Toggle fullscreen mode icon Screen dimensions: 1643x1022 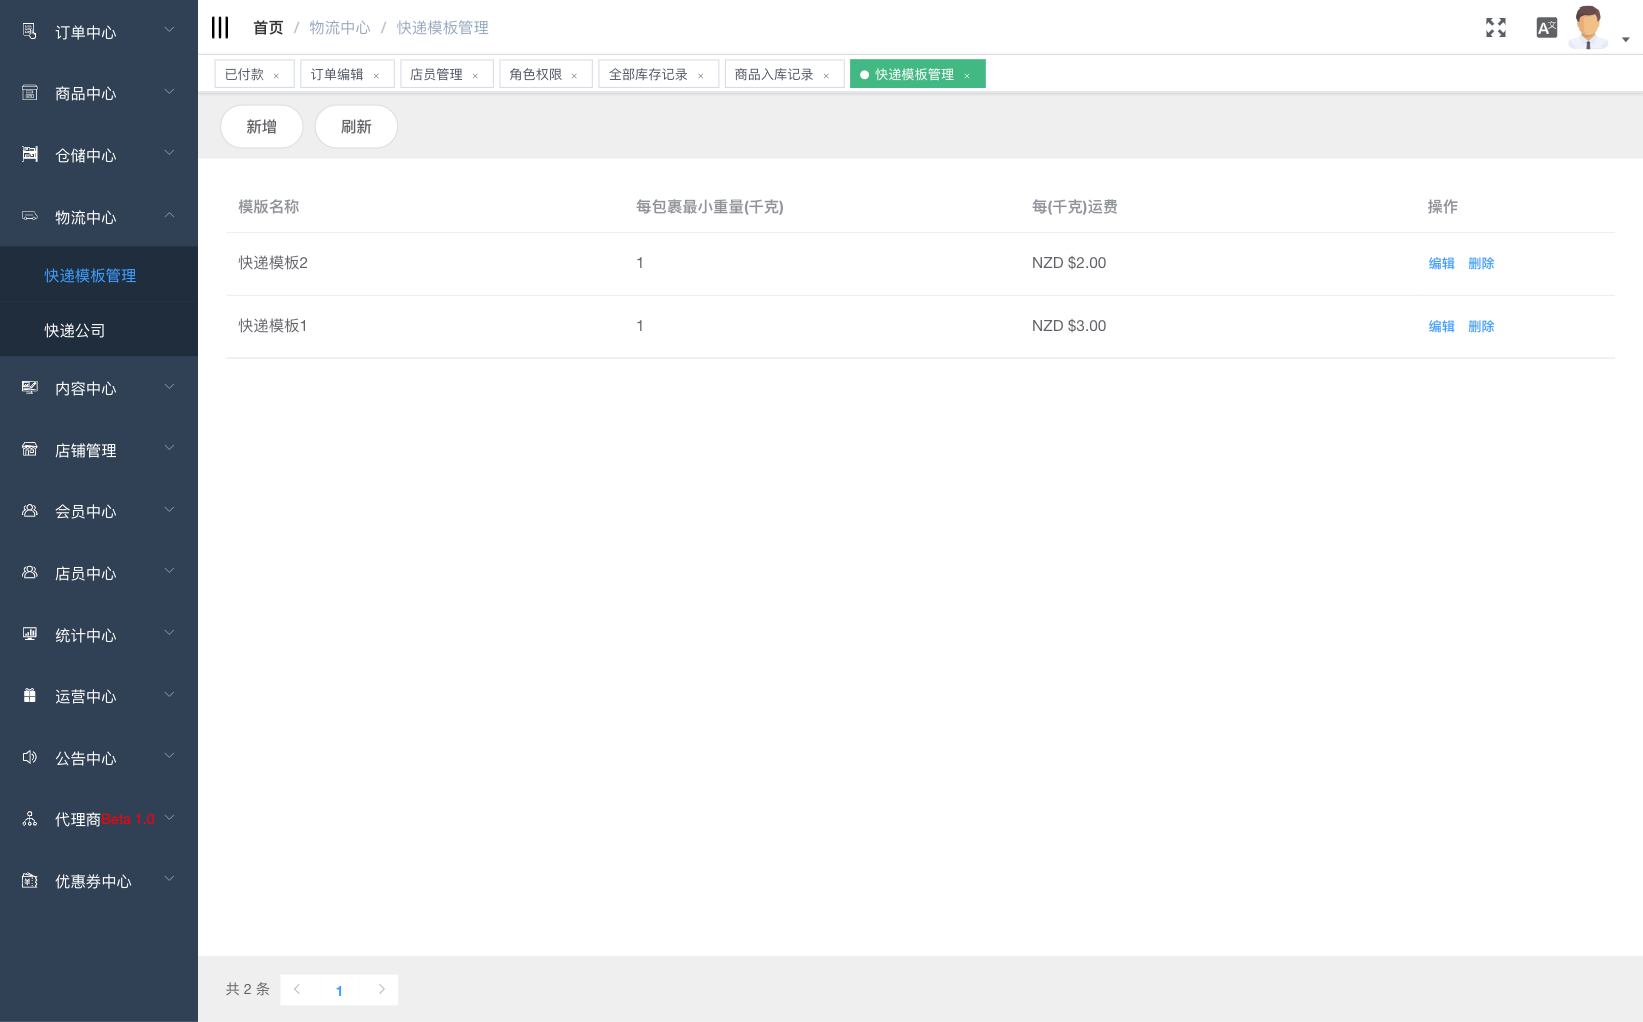pyautogui.click(x=1495, y=28)
